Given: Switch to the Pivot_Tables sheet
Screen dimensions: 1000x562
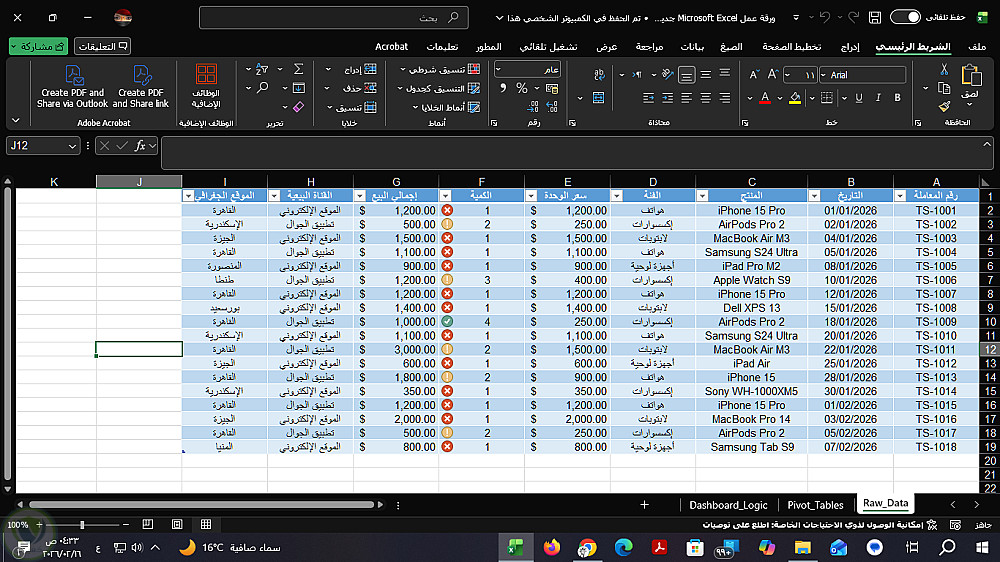Looking at the screenshot, I should point(815,505).
